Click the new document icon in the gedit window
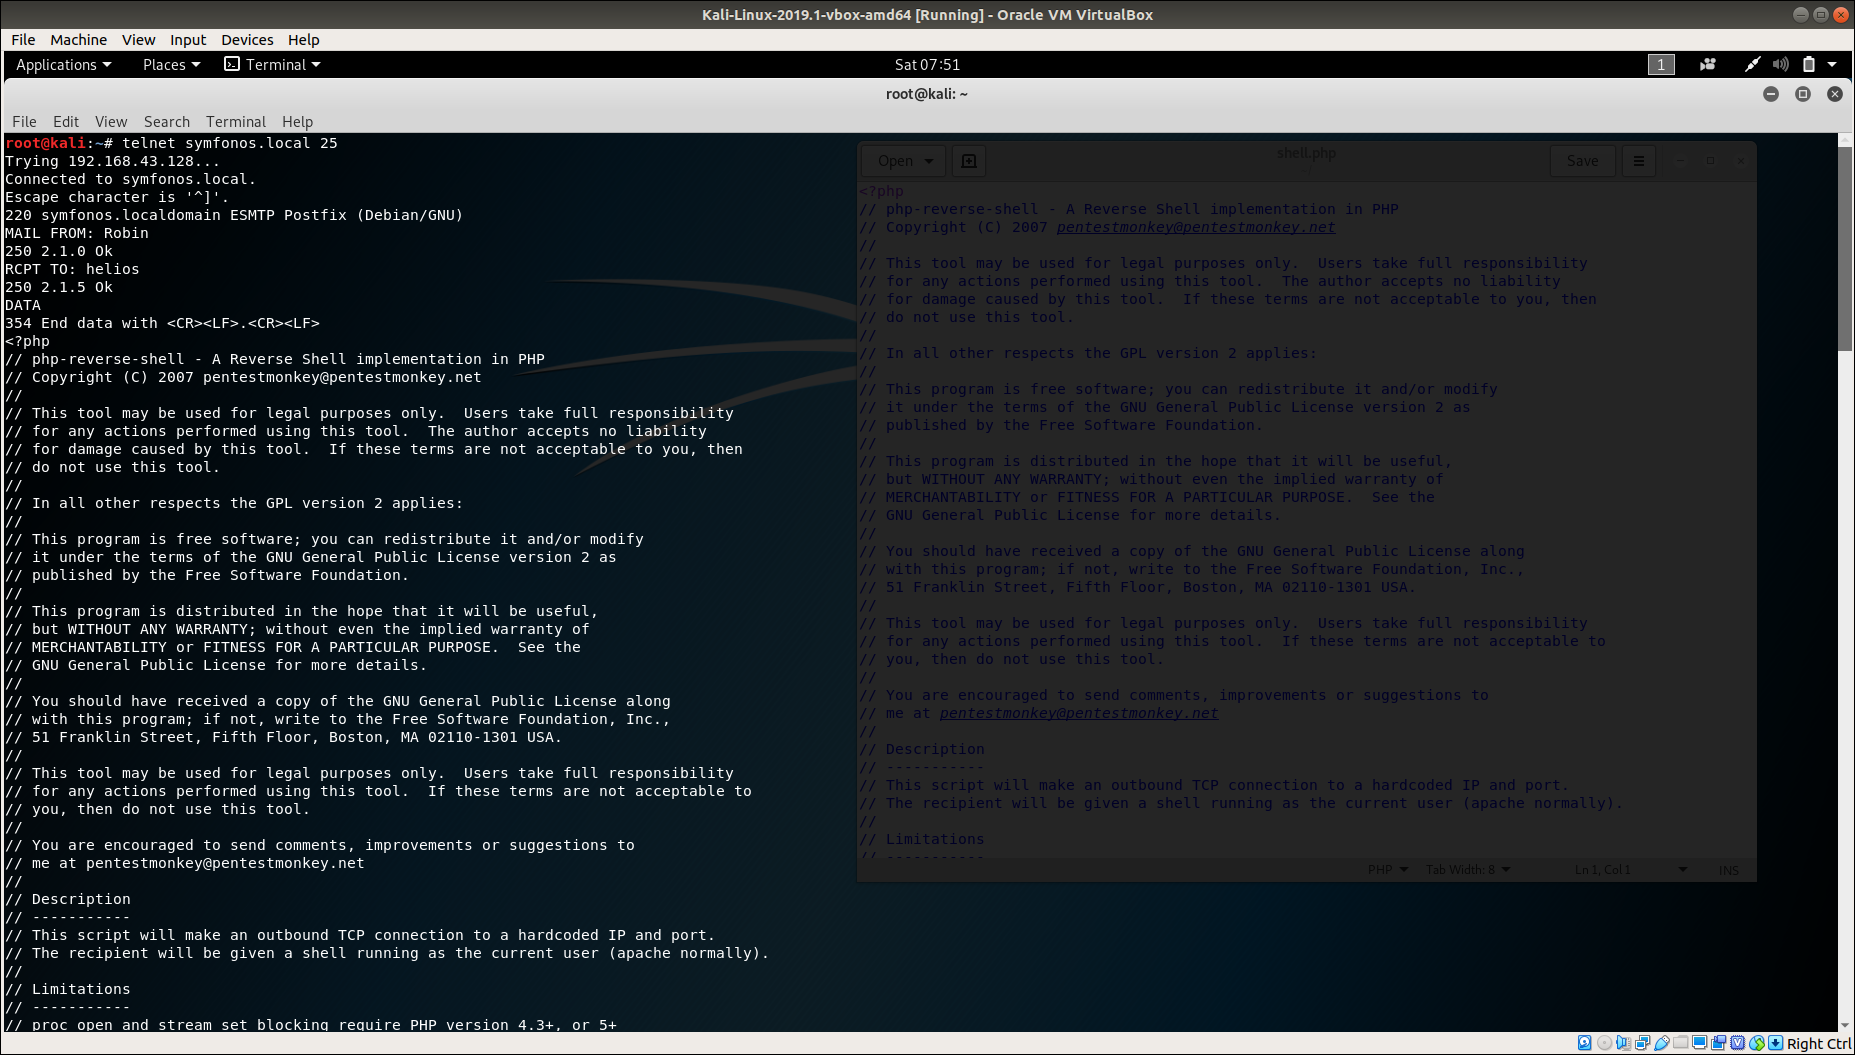Image resolution: width=1855 pixels, height=1055 pixels. [x=969, y=161]
